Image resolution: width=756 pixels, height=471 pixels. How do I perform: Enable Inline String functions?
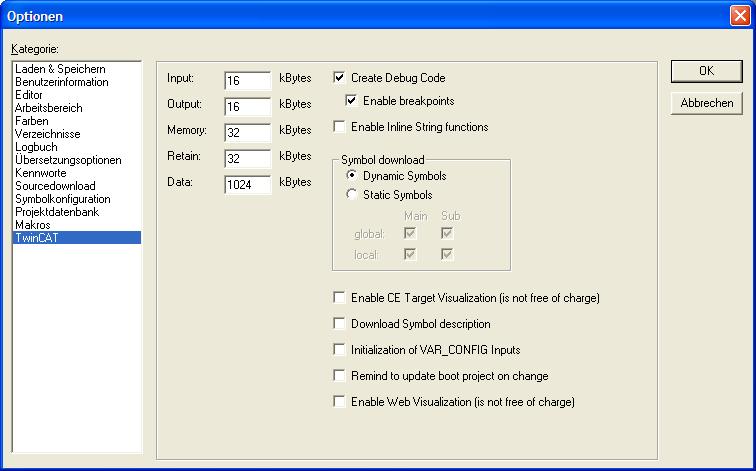[339, 127]
